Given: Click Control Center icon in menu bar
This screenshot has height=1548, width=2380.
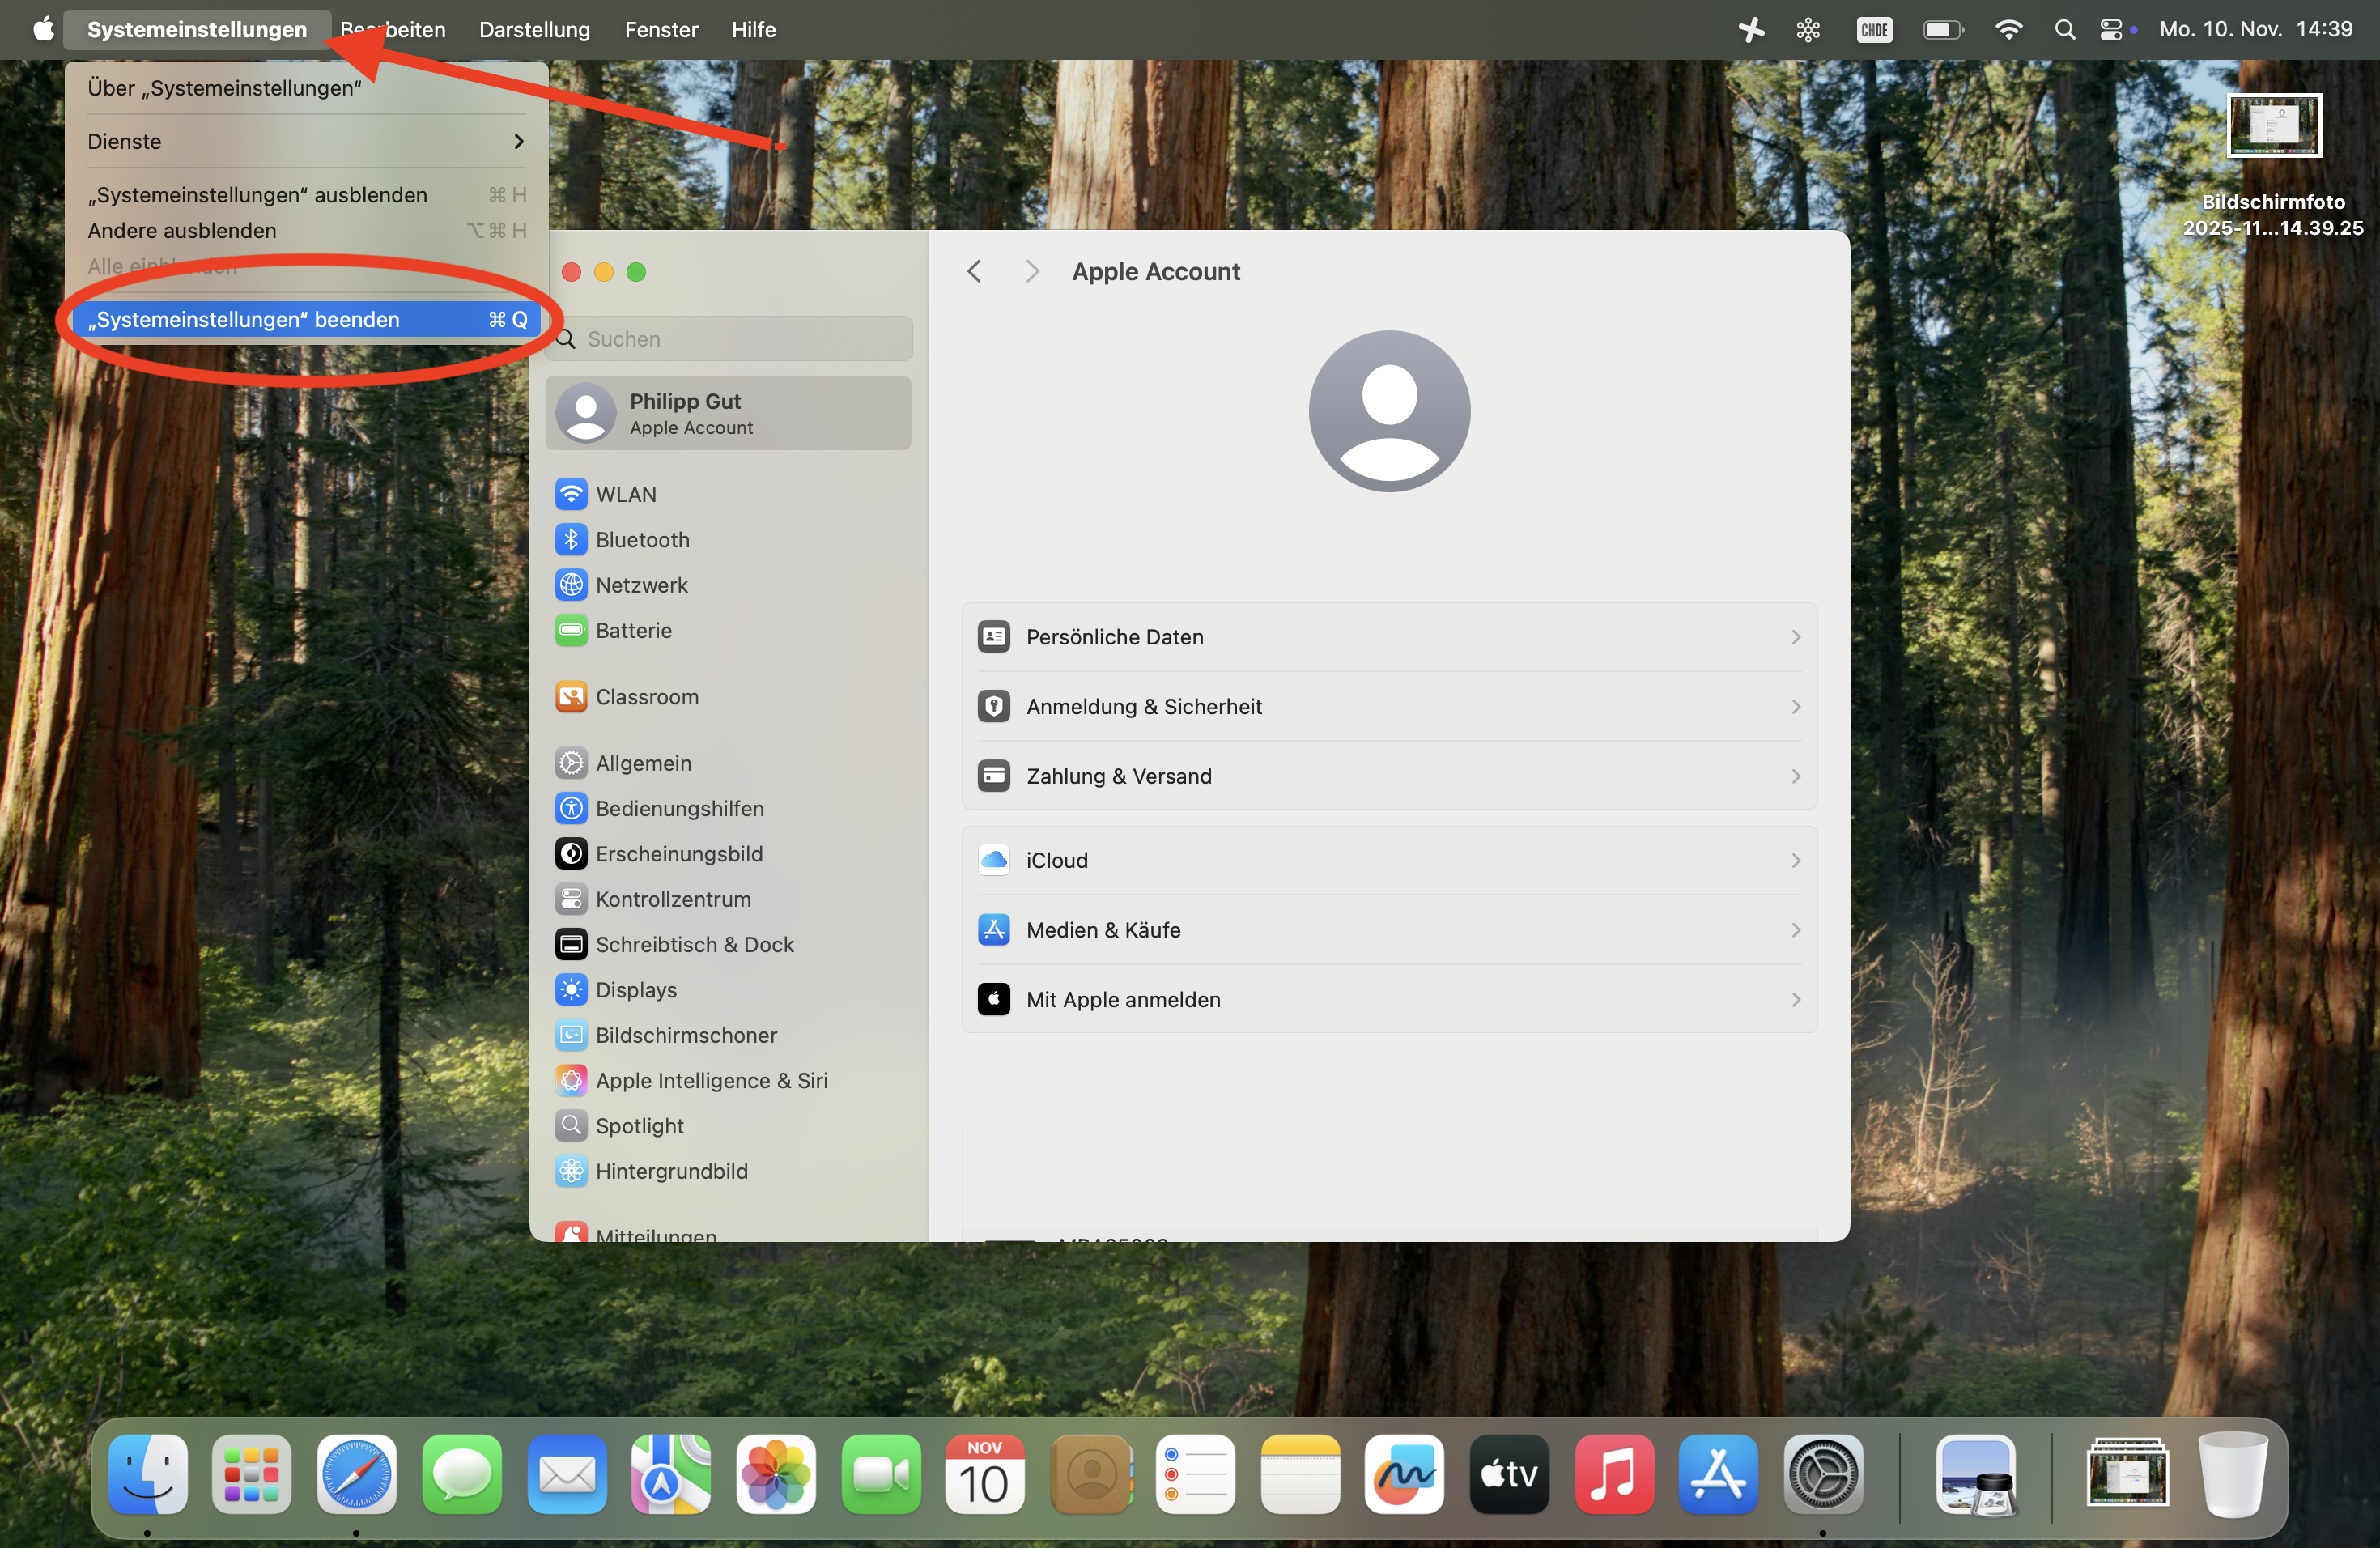Looking at the screenshot, I should tap(2110, 30).
